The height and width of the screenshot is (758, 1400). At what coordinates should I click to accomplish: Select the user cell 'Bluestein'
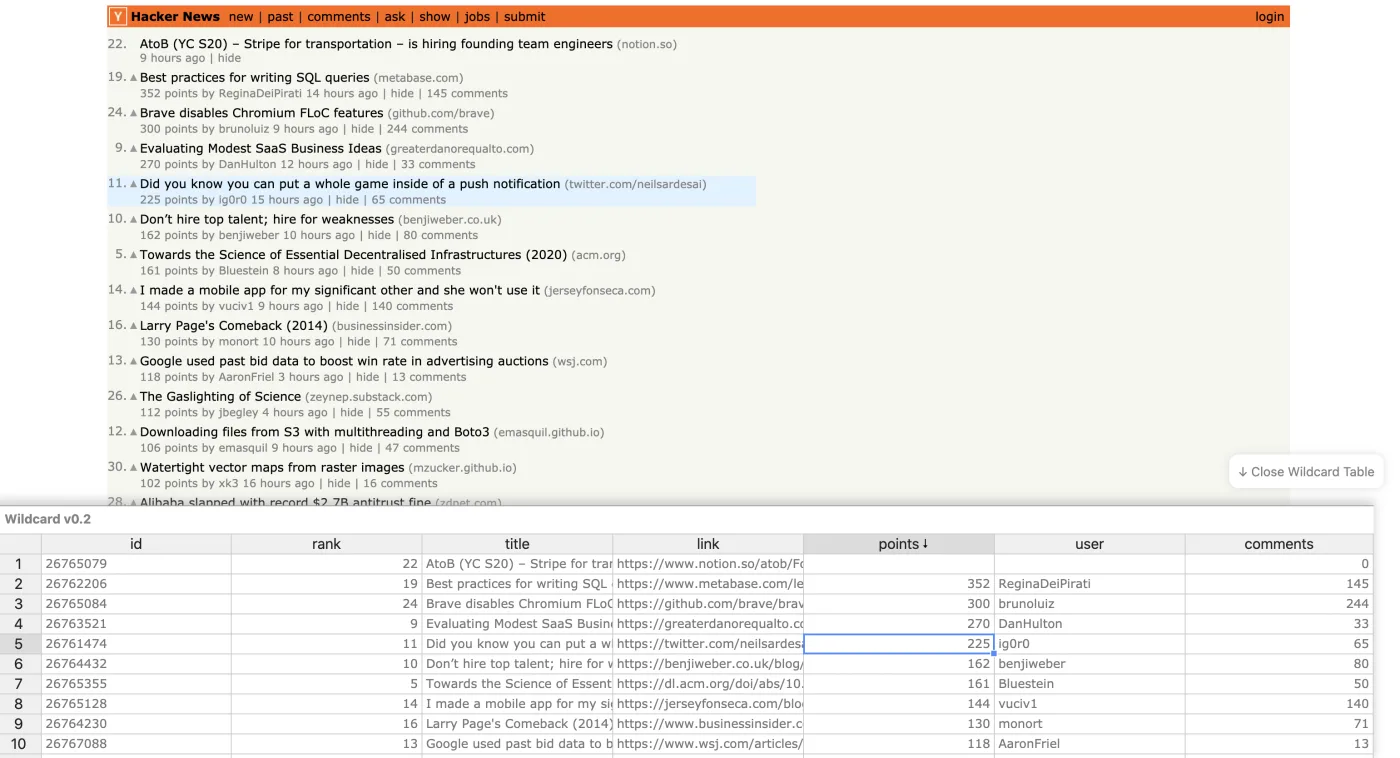1089,684
